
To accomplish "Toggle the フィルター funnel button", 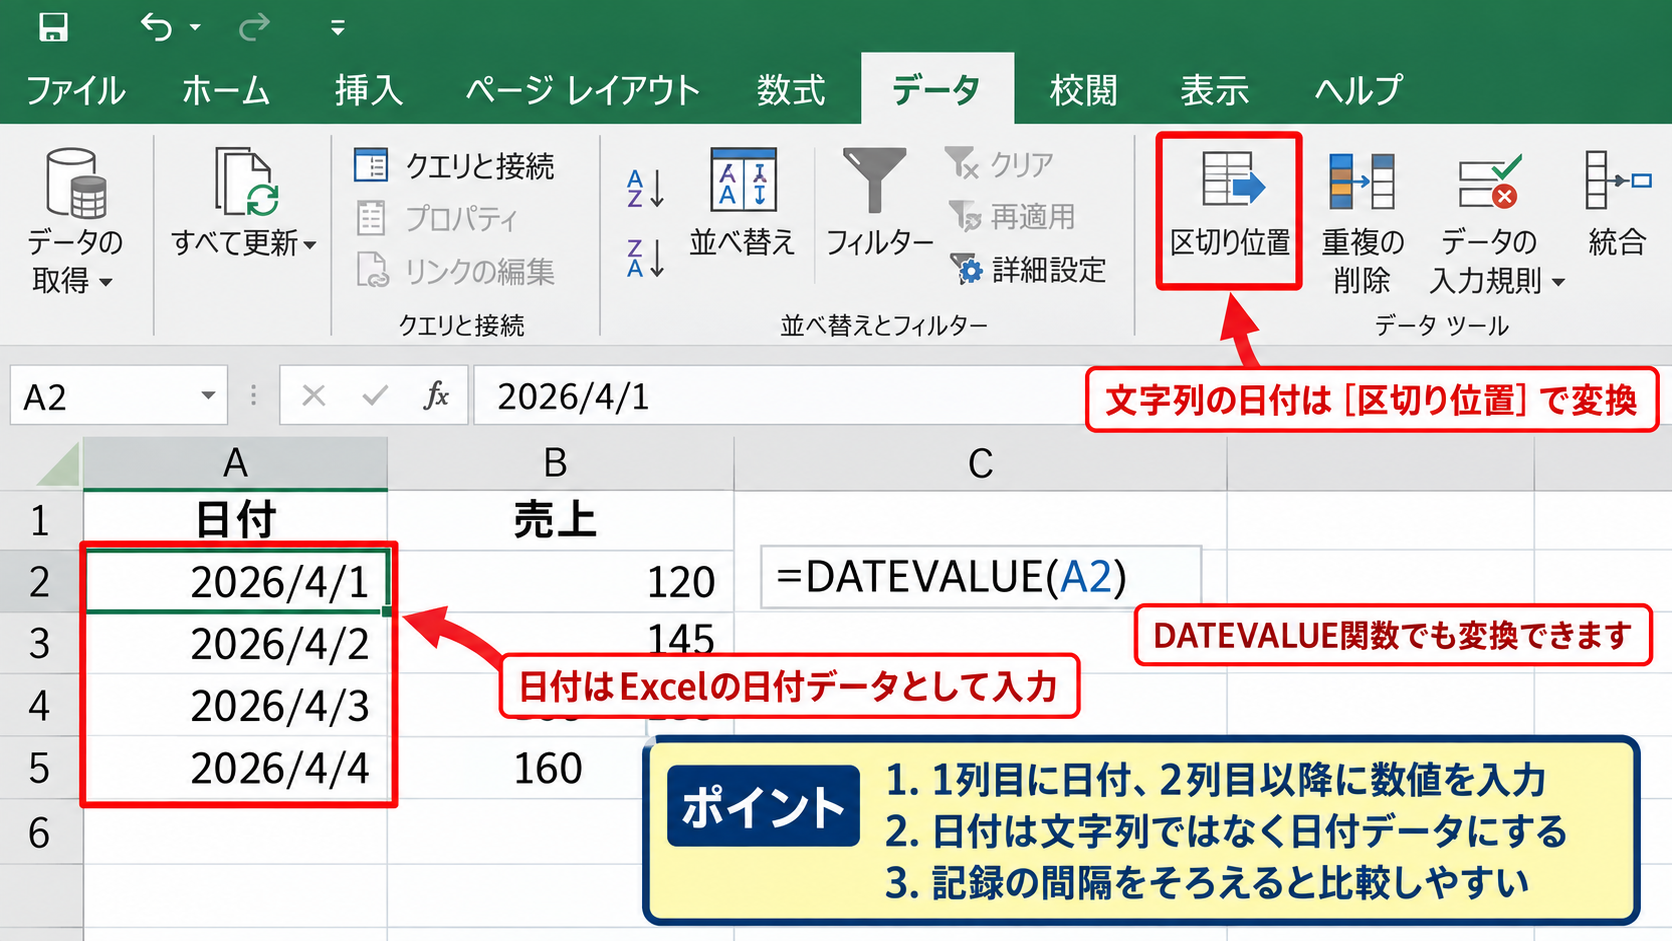I will [x=879, y=203].
